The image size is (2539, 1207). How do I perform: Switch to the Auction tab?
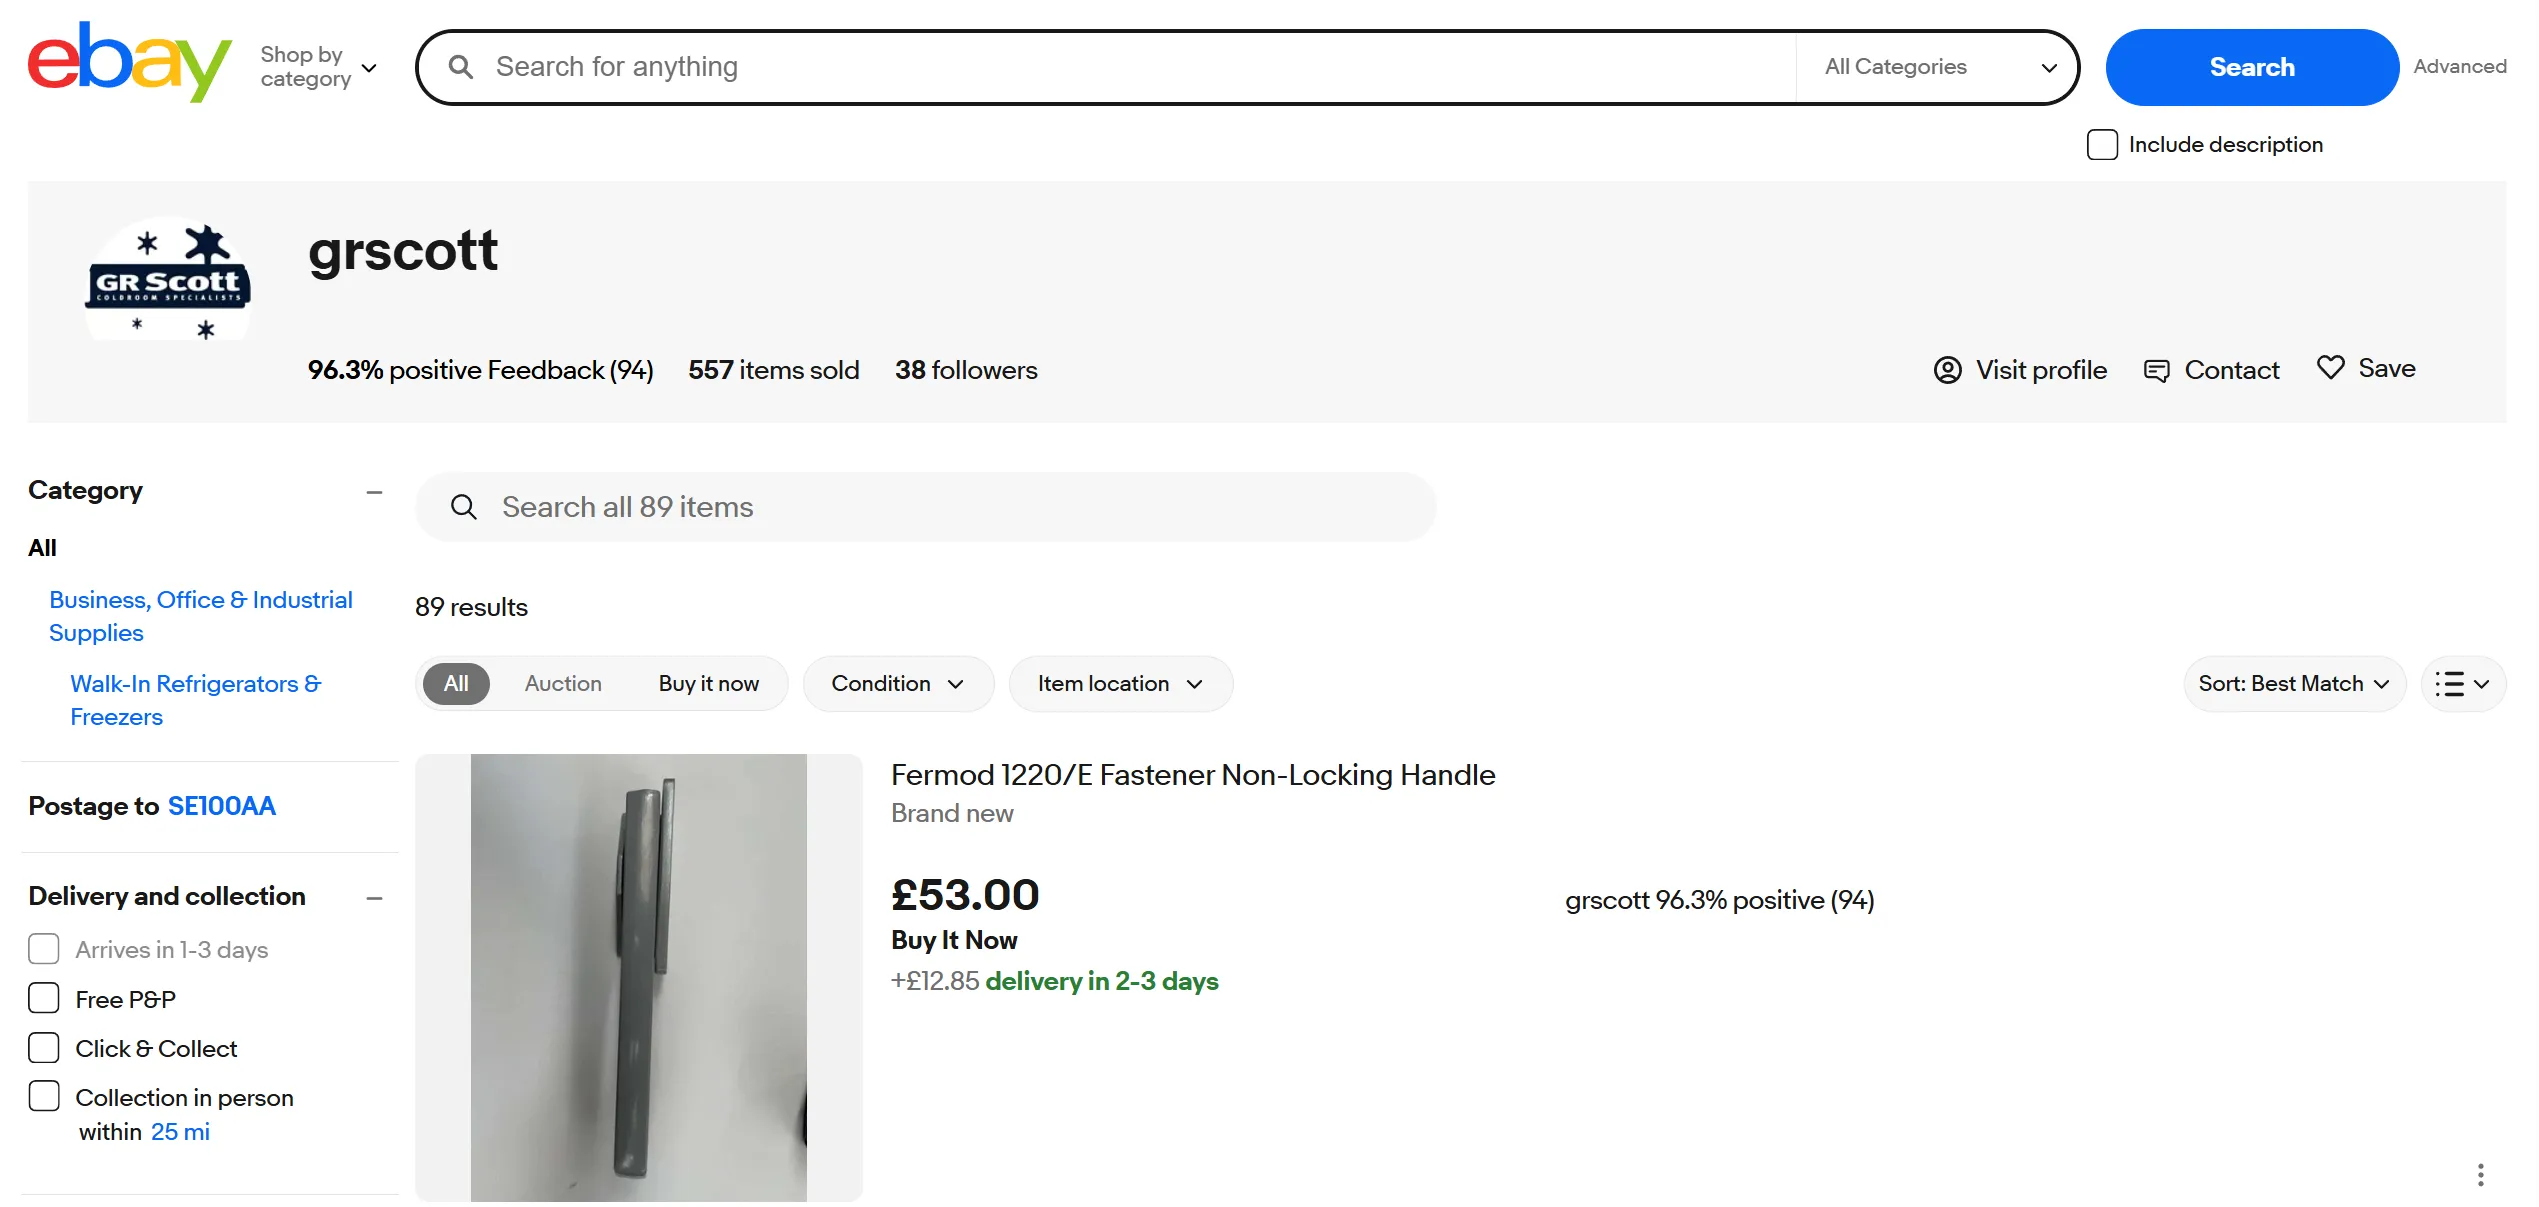[563, 683]
